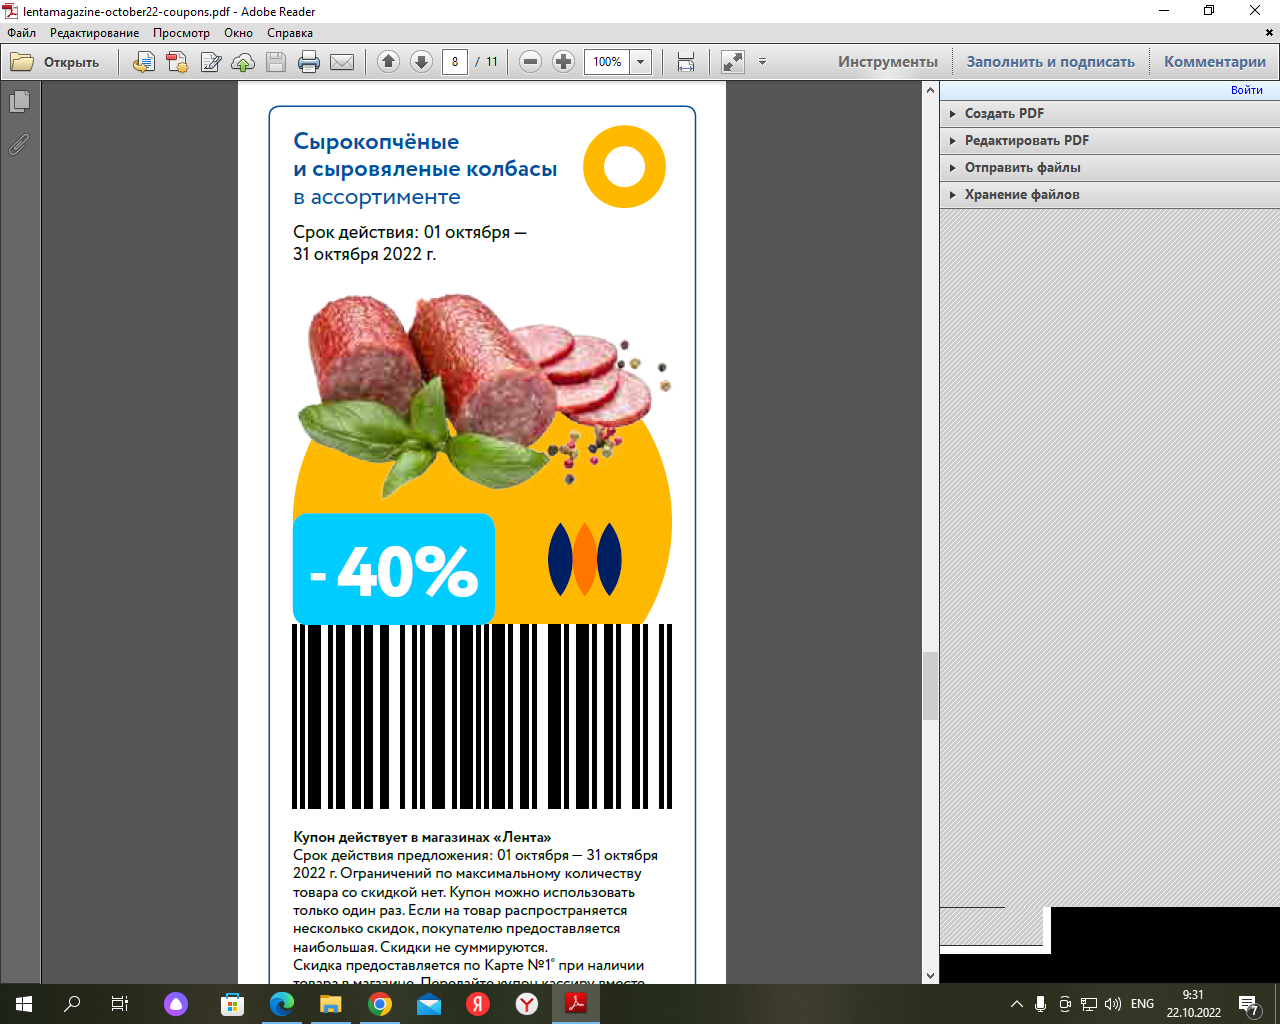Show hidden system tray icons
This screenshot has width=1280, height=1024.
click(x=1017, y=1004)
